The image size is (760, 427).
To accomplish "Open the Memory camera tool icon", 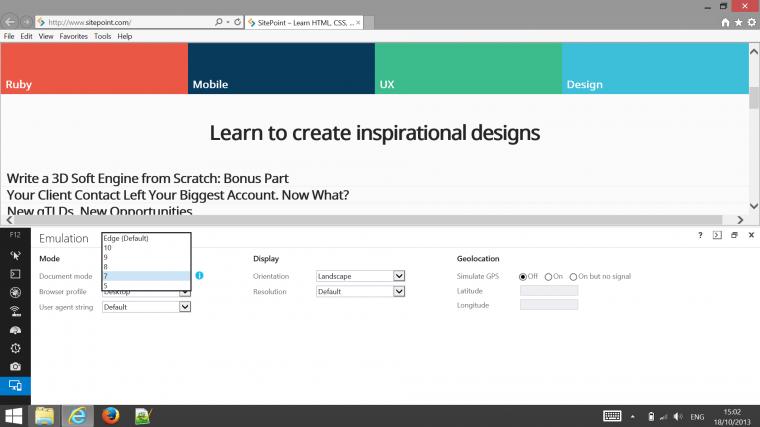I will (15, 367).
